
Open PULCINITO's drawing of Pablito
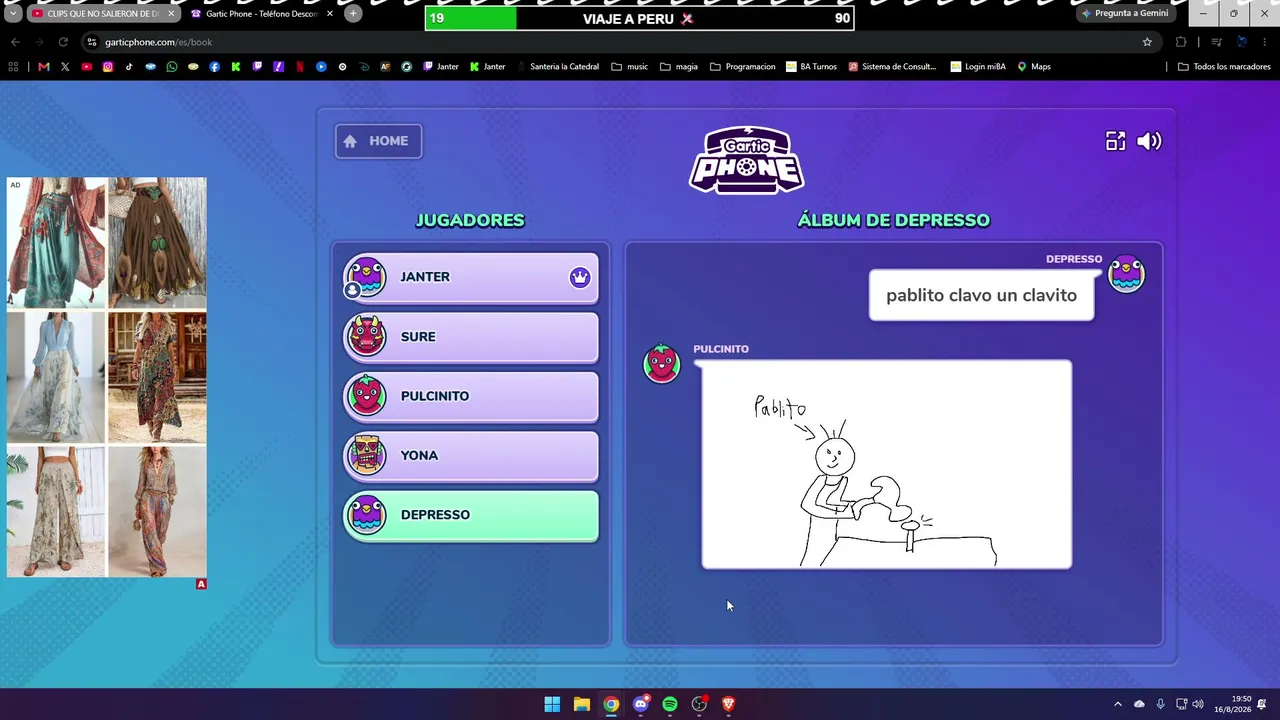pos(886,465)
